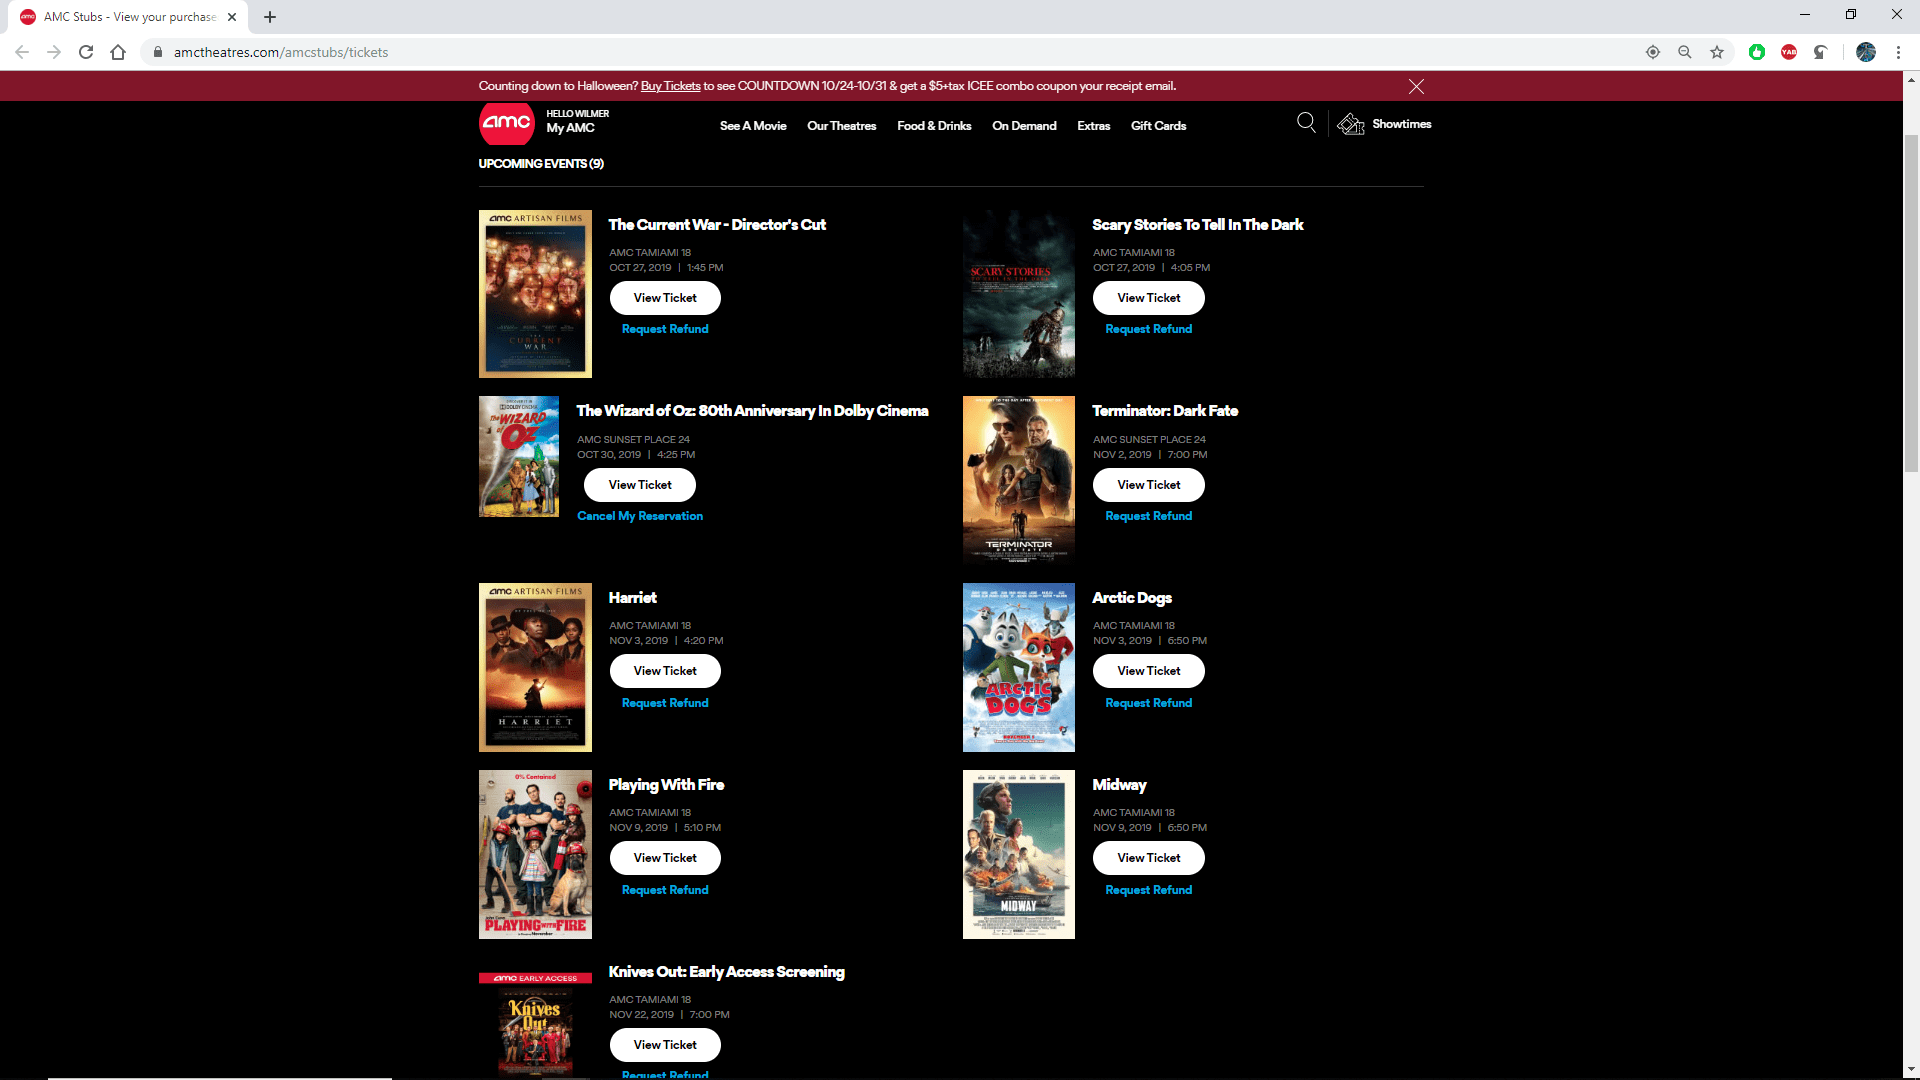
Task: Click the page's vertical scrollbar
Action: tap(1911, 300)
